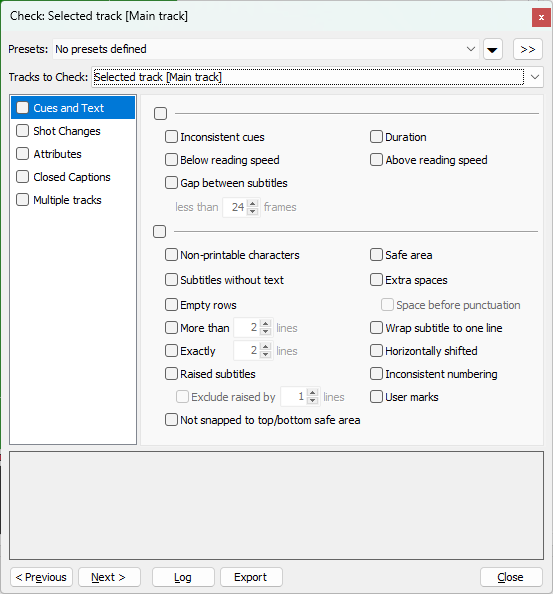
Task: Enable the Inconsistent cues check
Action: (x=215, y=137)
